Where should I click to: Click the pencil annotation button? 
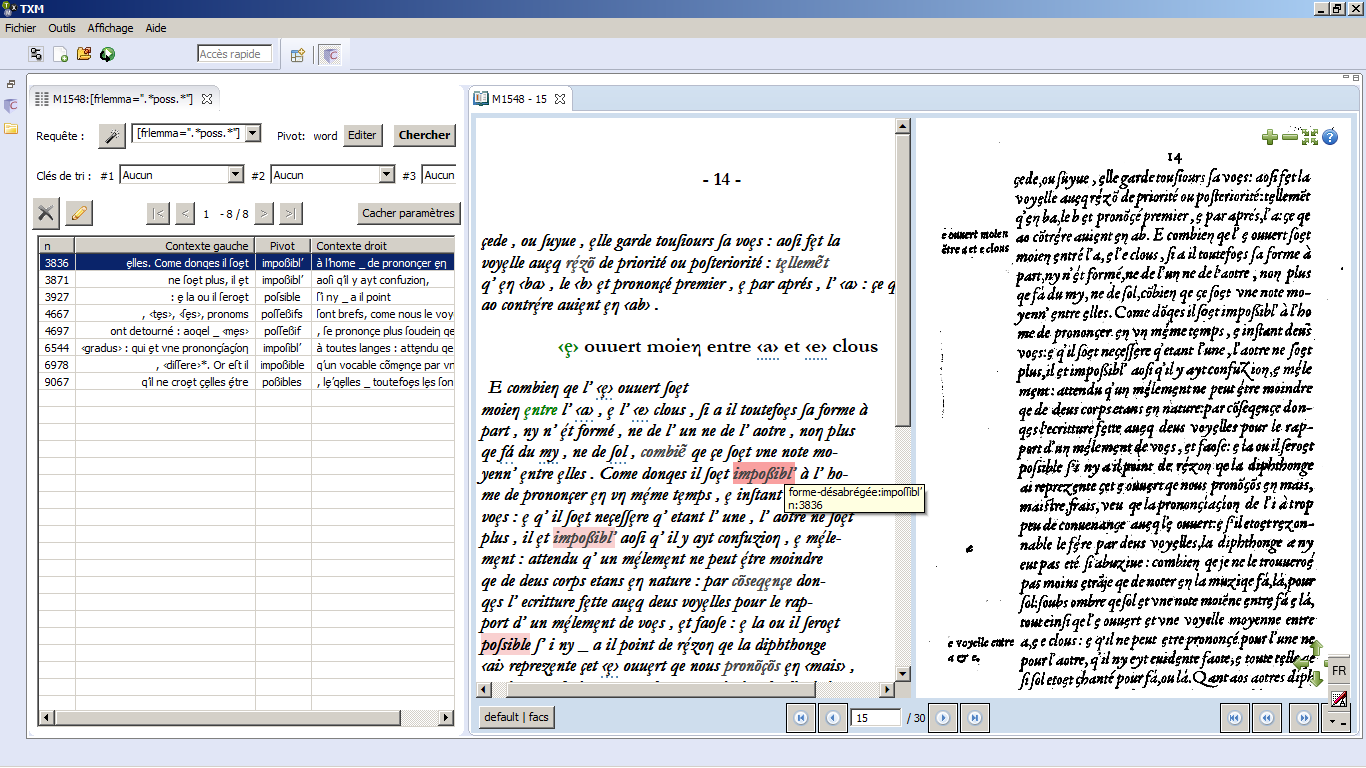tap(79, 212)
